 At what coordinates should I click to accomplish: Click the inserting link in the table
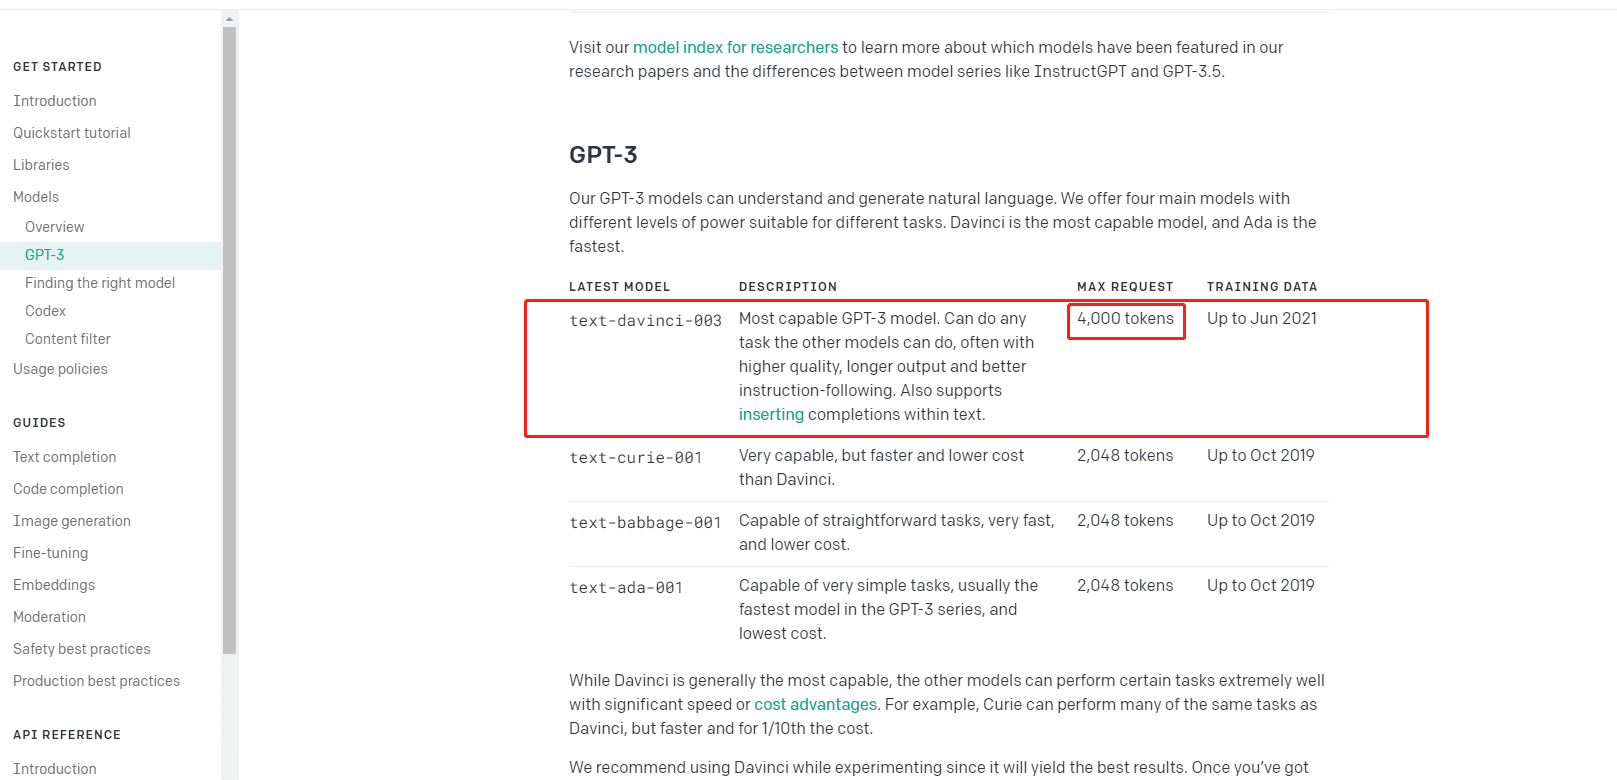click(770, 414)
